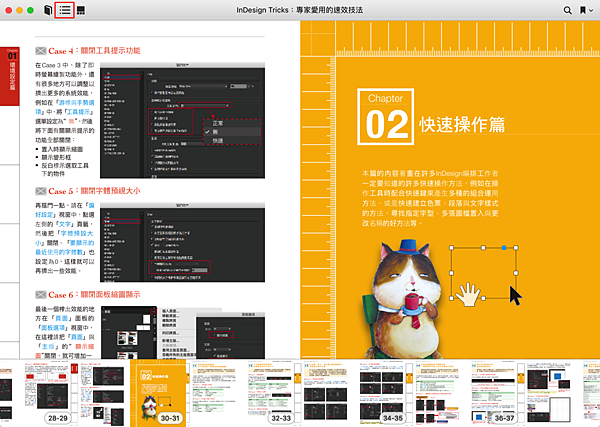This screenshot has width=600, height=427.
Task: Go to the 32-33 page thumbnail
Action: [270, 393]
